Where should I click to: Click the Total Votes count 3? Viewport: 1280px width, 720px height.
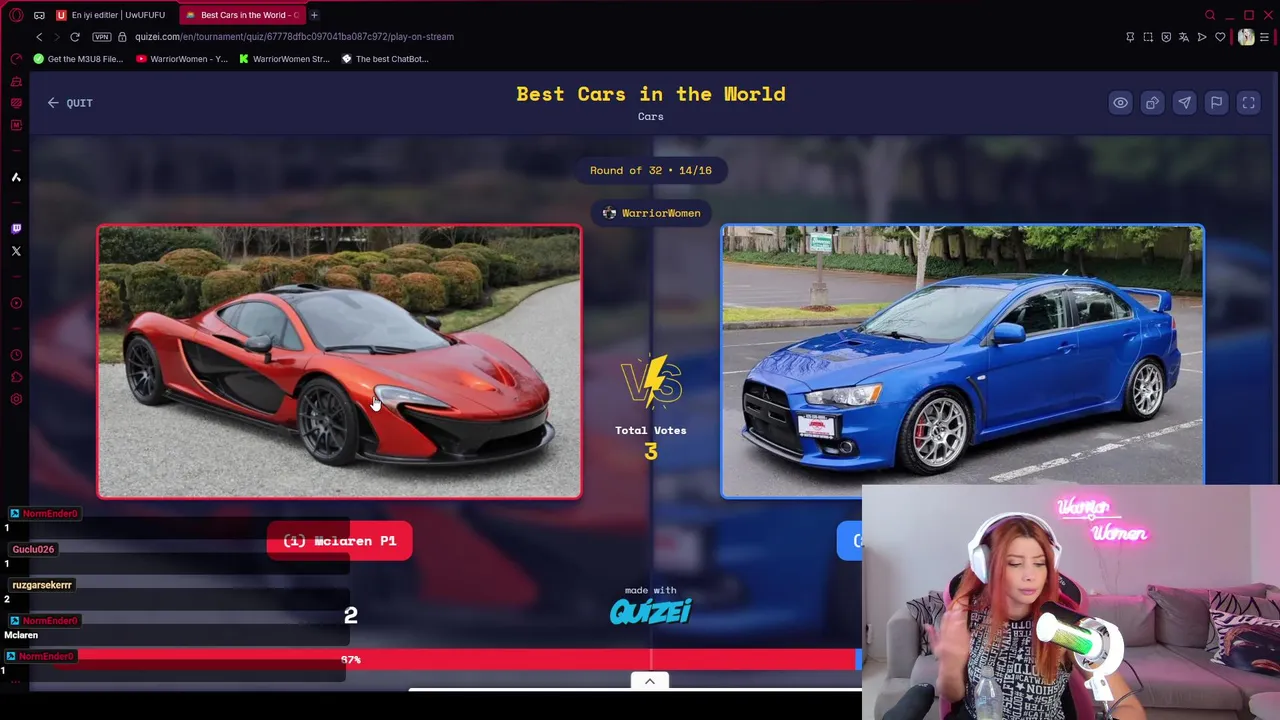651,452
